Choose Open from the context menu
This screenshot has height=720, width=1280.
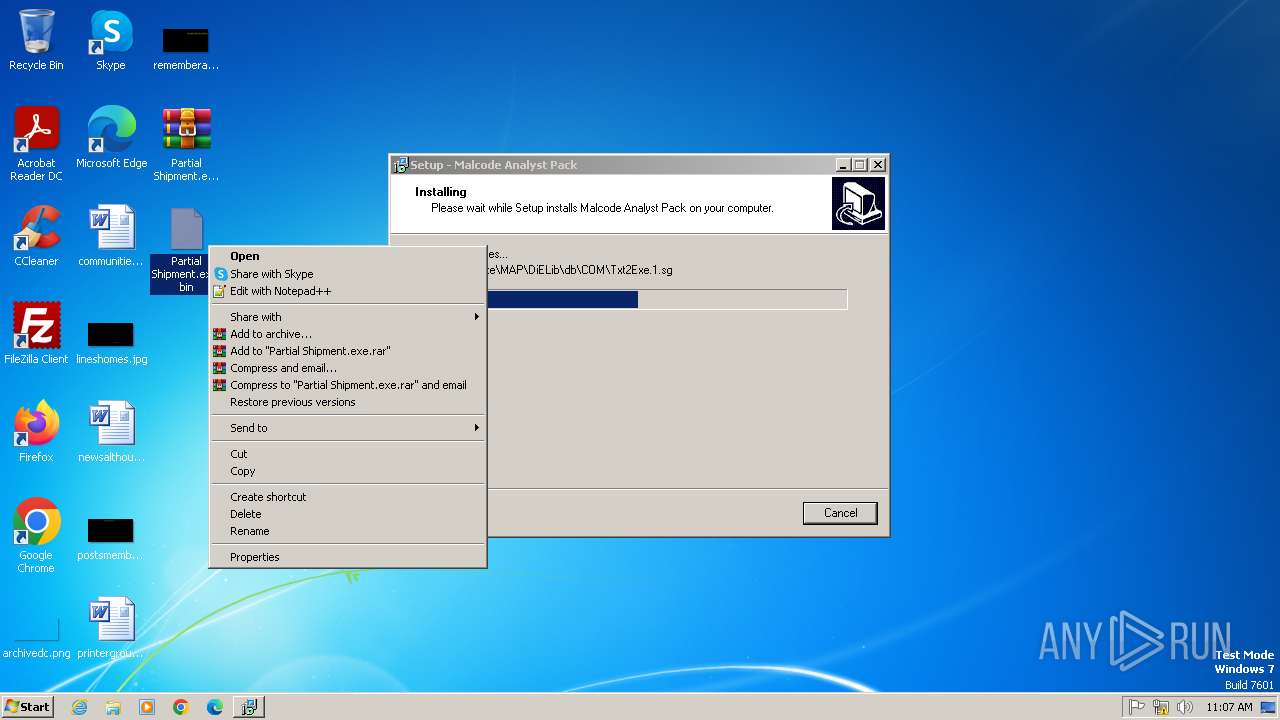(x=347, y=256)
